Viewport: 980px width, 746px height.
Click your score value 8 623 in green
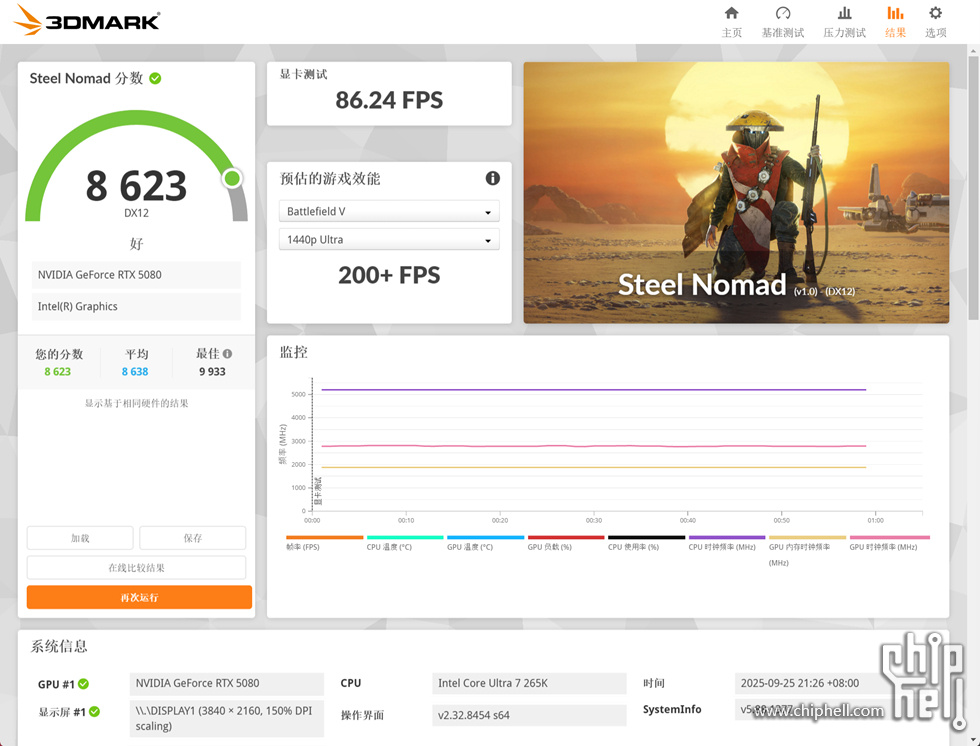58,372
